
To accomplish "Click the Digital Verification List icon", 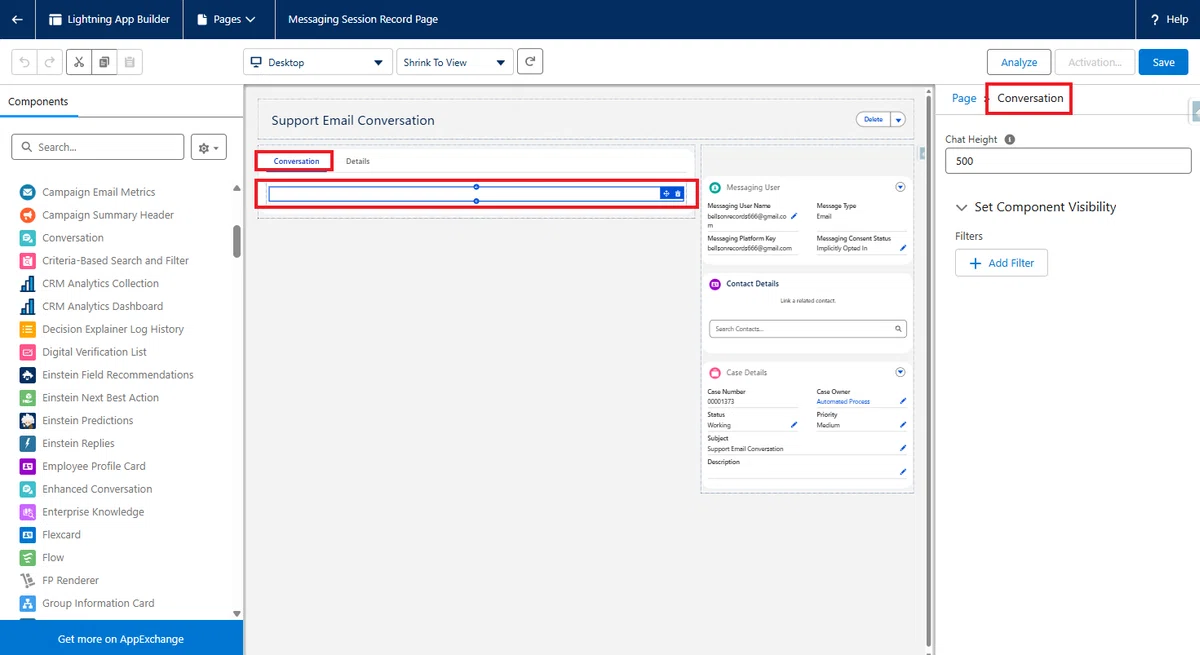I will point(27,352).
